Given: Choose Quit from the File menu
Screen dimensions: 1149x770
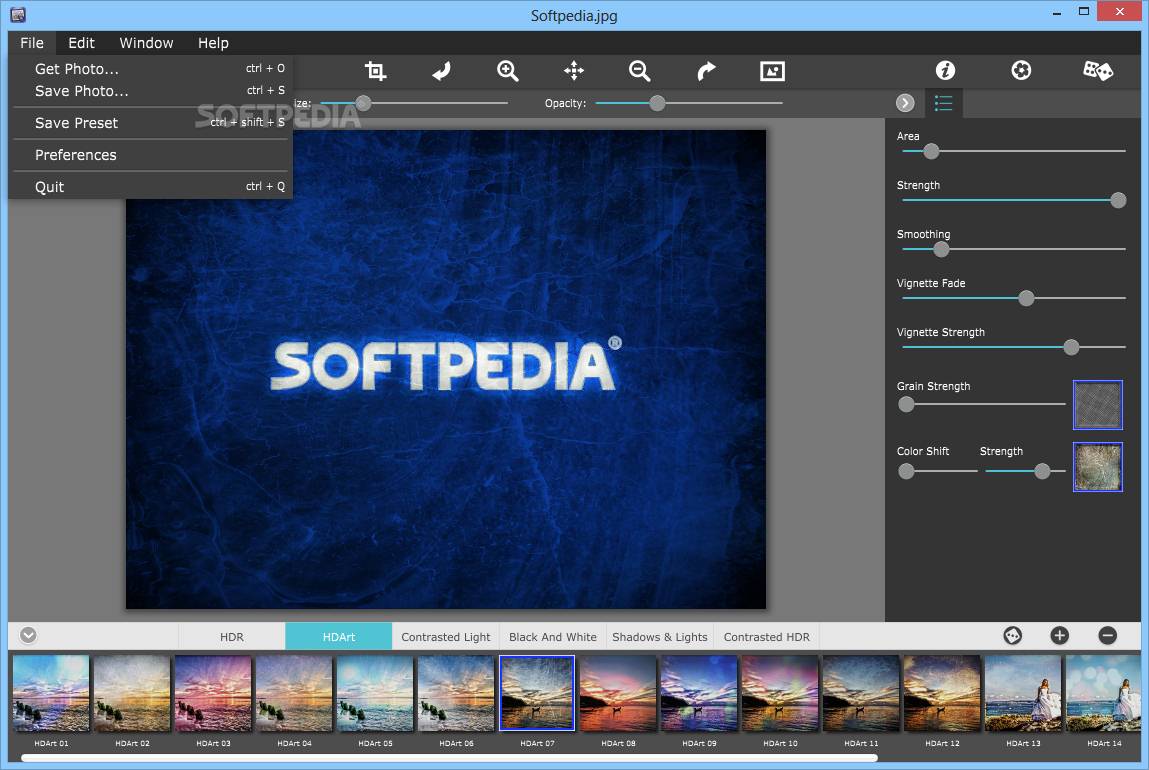Looking at the screenshot, I should tap(151, 187).
